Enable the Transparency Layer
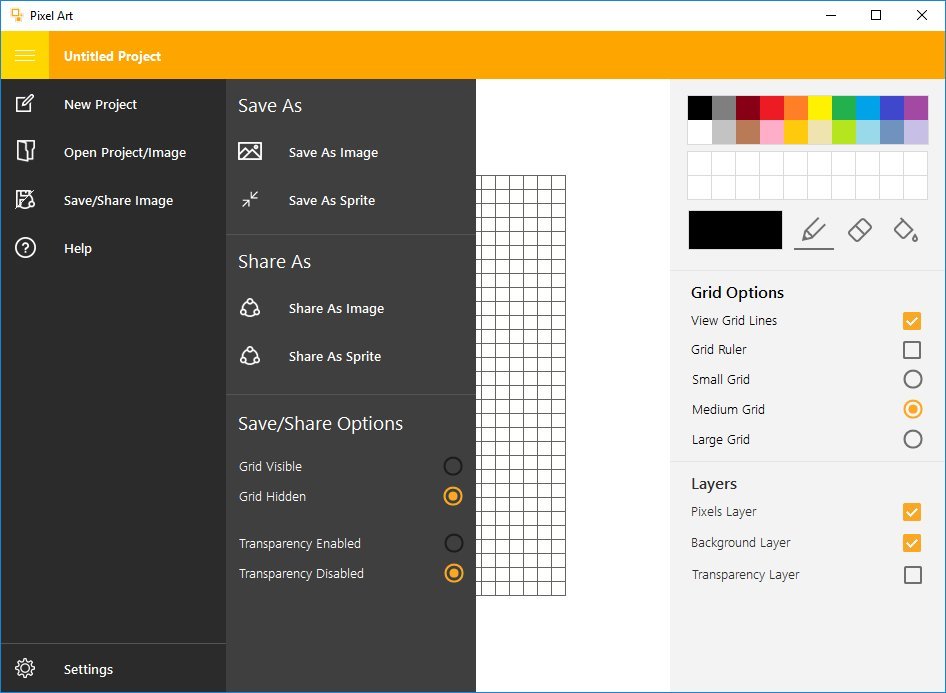The image size is (946, 693). pos(912,575)
